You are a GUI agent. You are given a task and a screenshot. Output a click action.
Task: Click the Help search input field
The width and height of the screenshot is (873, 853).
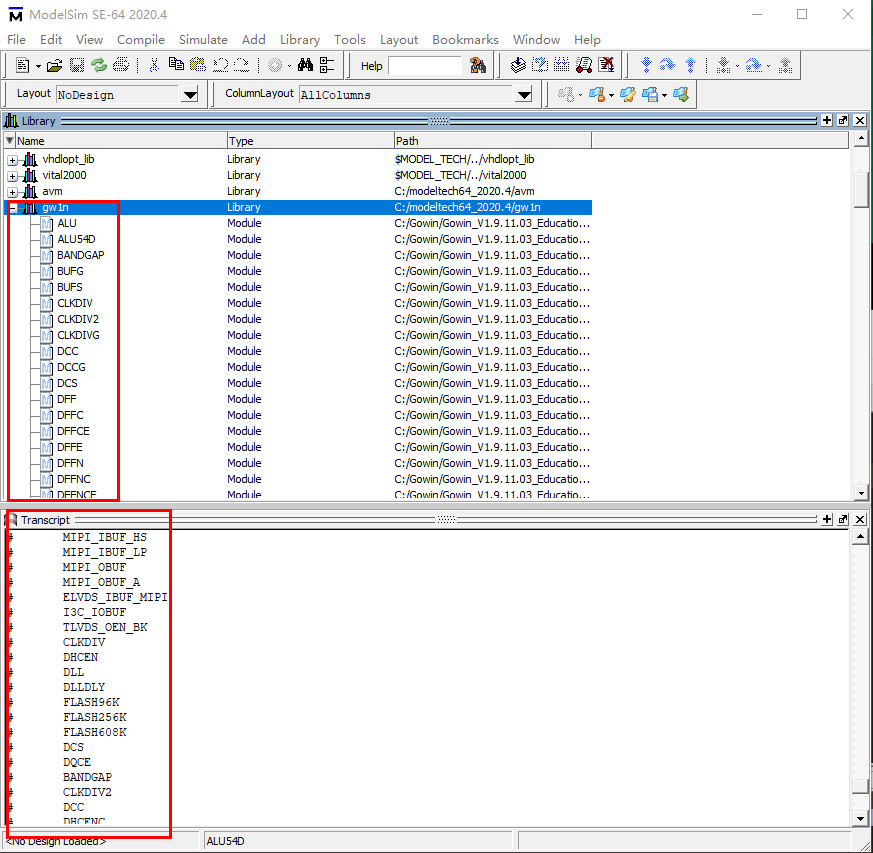click(x=425, y=66)
